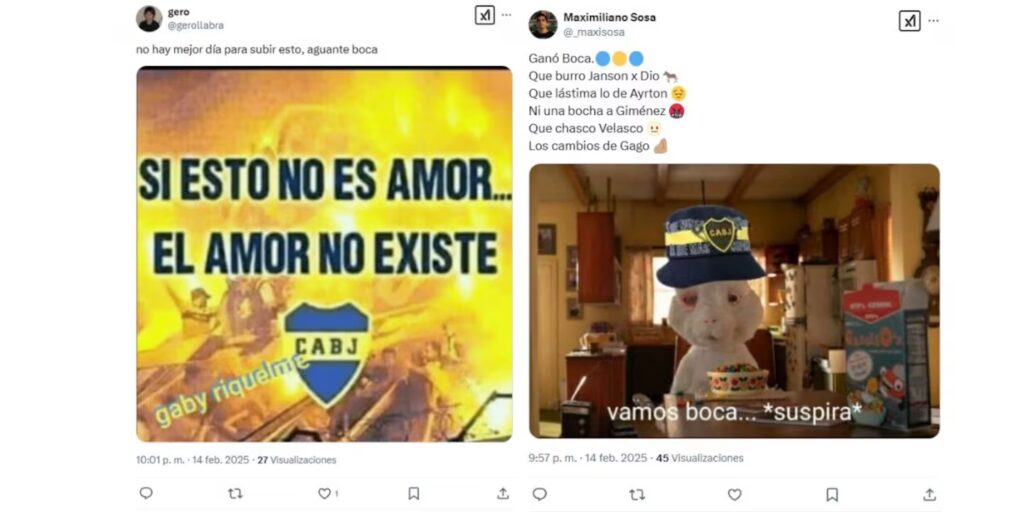The image size is (1024, 512).
Task: Open more options menu on gero's tweet
Action: pos(507,15)
